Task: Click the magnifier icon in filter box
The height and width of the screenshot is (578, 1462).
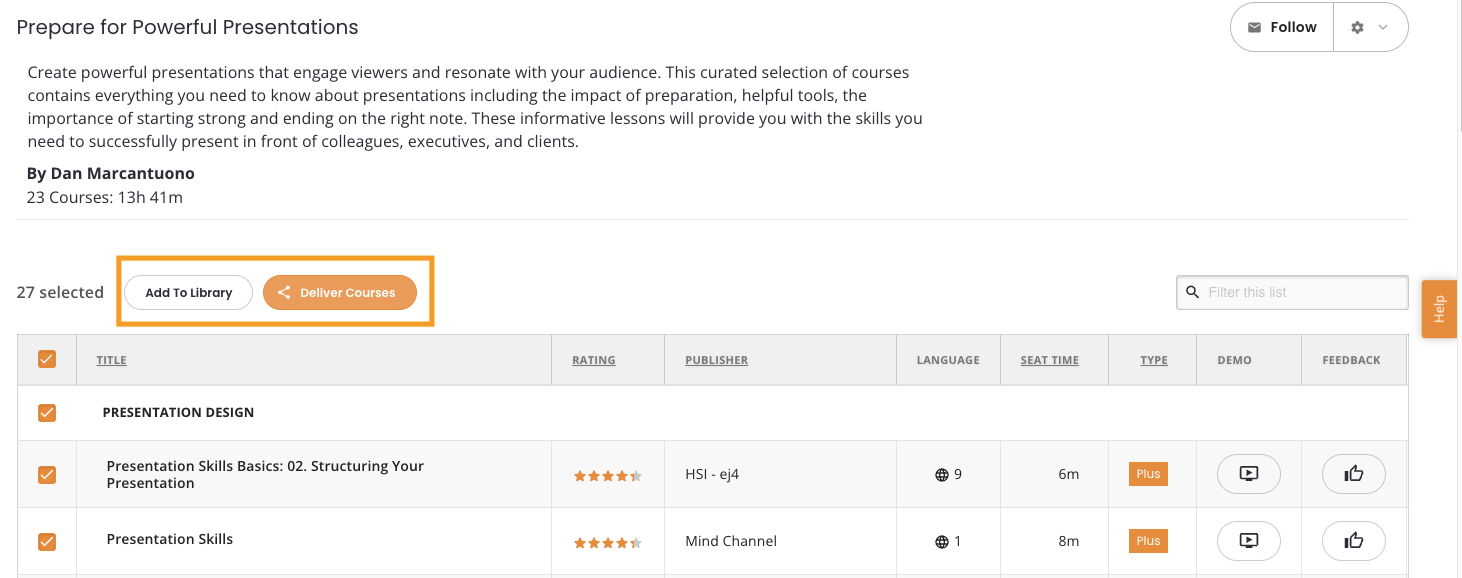Action: [1192, 292]
